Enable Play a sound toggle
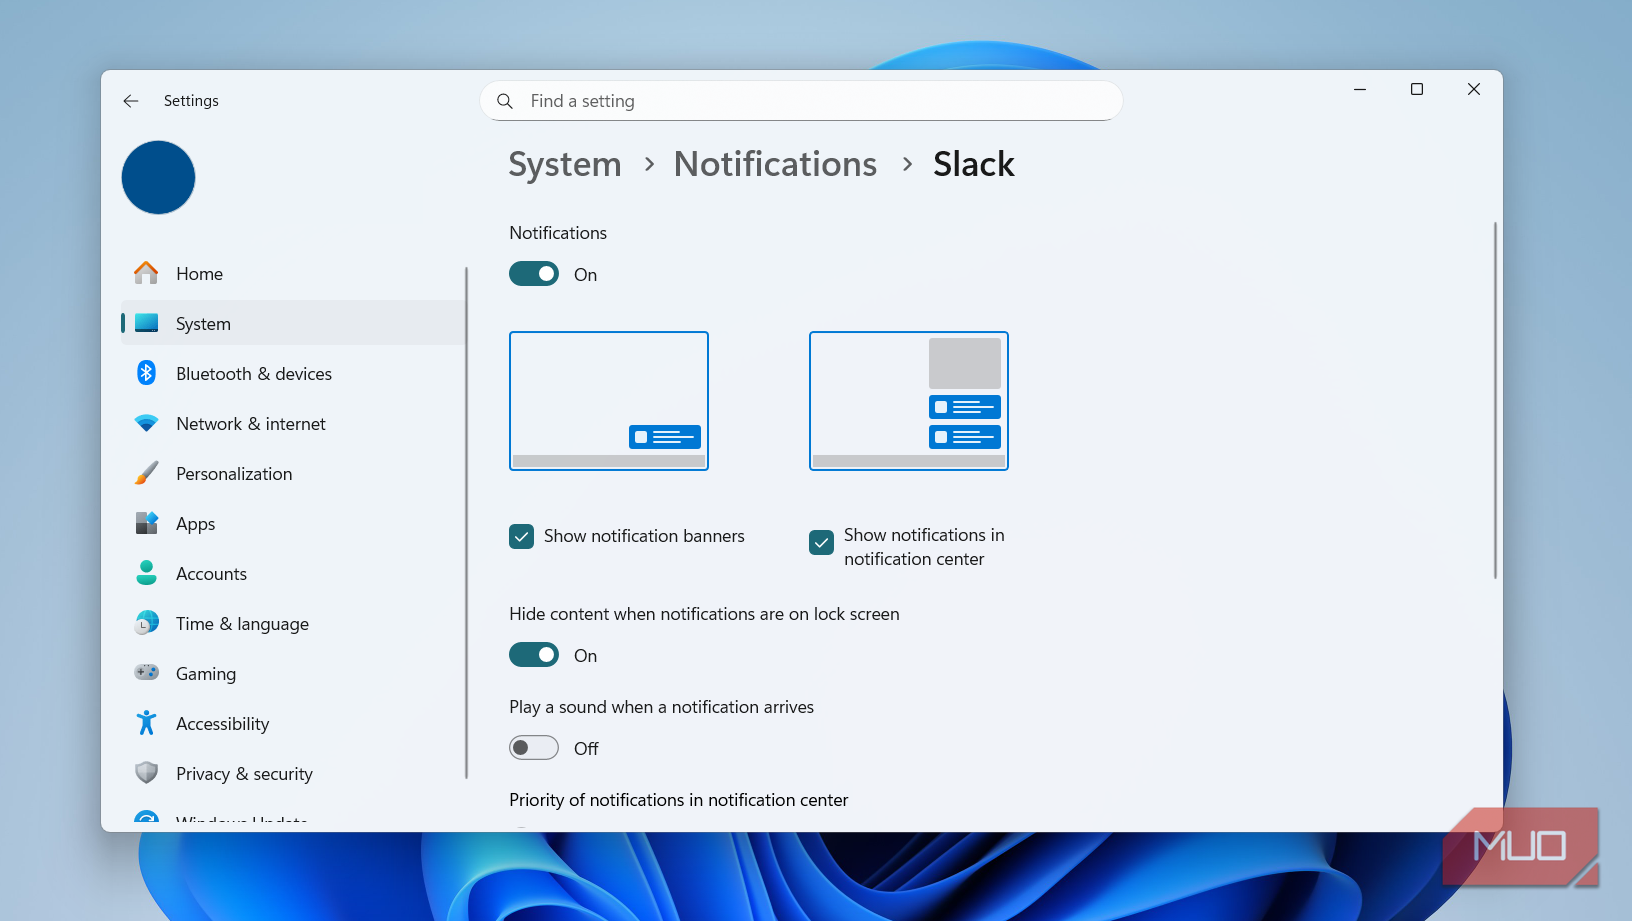1632x921 pixels. (x=534, y=748)
